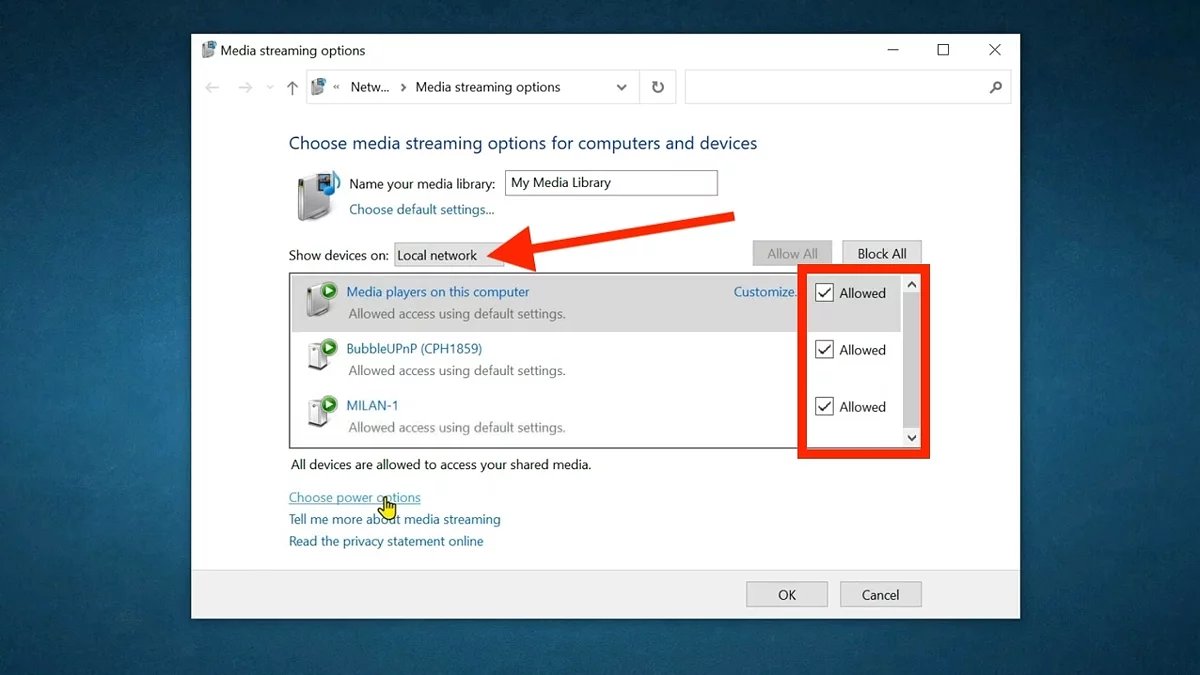
Task: Click the Forward navigation arrow
Action: [x=245, y=88]
